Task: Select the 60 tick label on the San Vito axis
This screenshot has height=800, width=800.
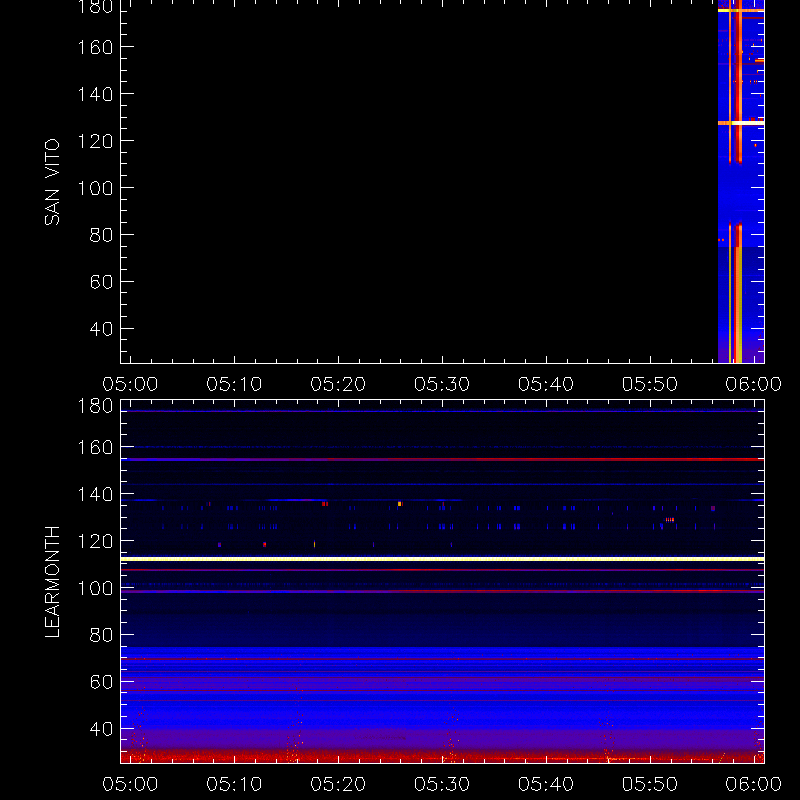Action: (101, 282)
